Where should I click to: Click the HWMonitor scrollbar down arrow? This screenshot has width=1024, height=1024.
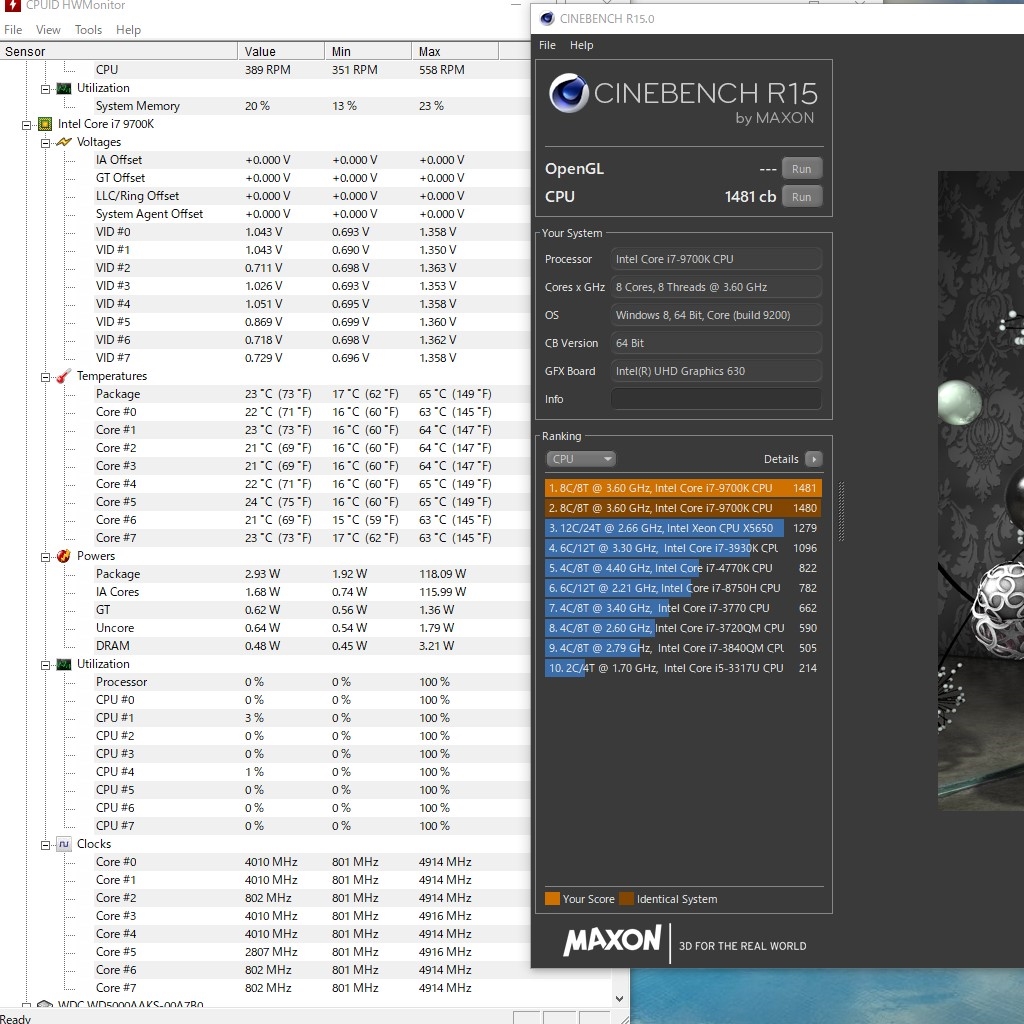tap(619, 999)
